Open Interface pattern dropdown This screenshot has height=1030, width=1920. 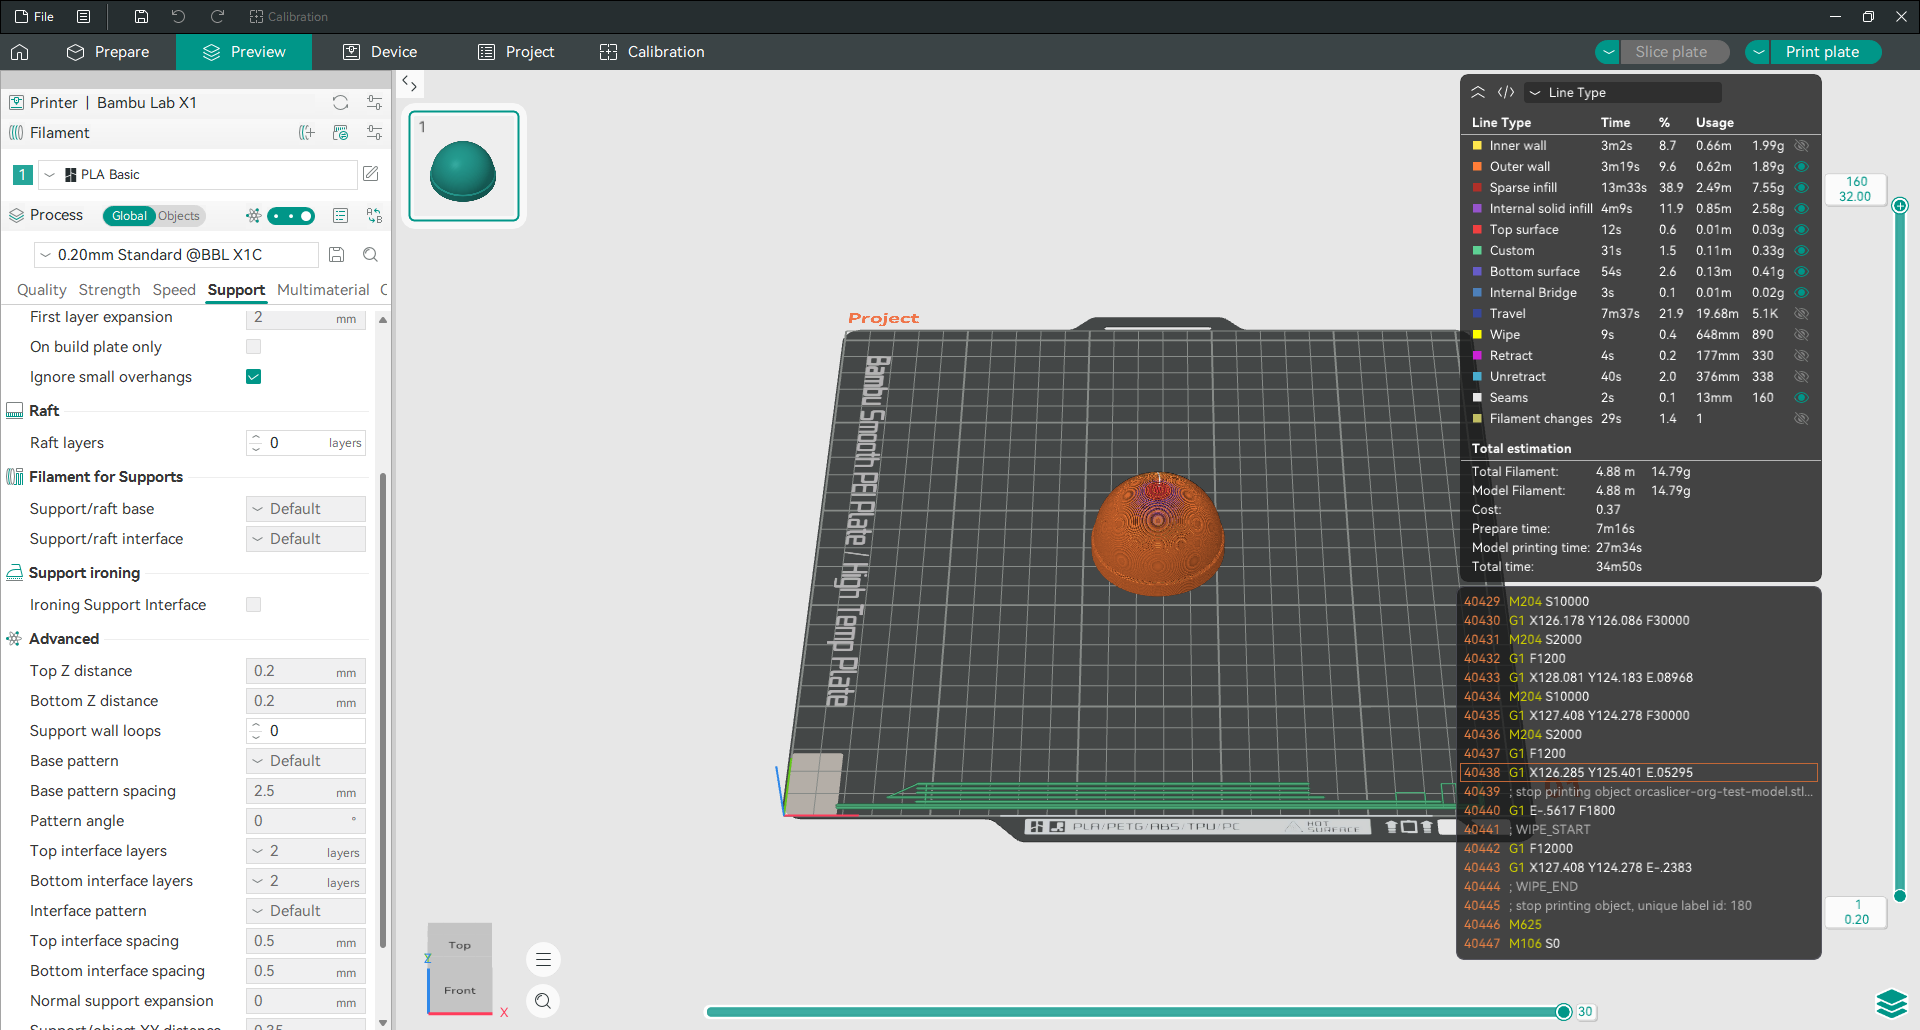coord(306,910)
